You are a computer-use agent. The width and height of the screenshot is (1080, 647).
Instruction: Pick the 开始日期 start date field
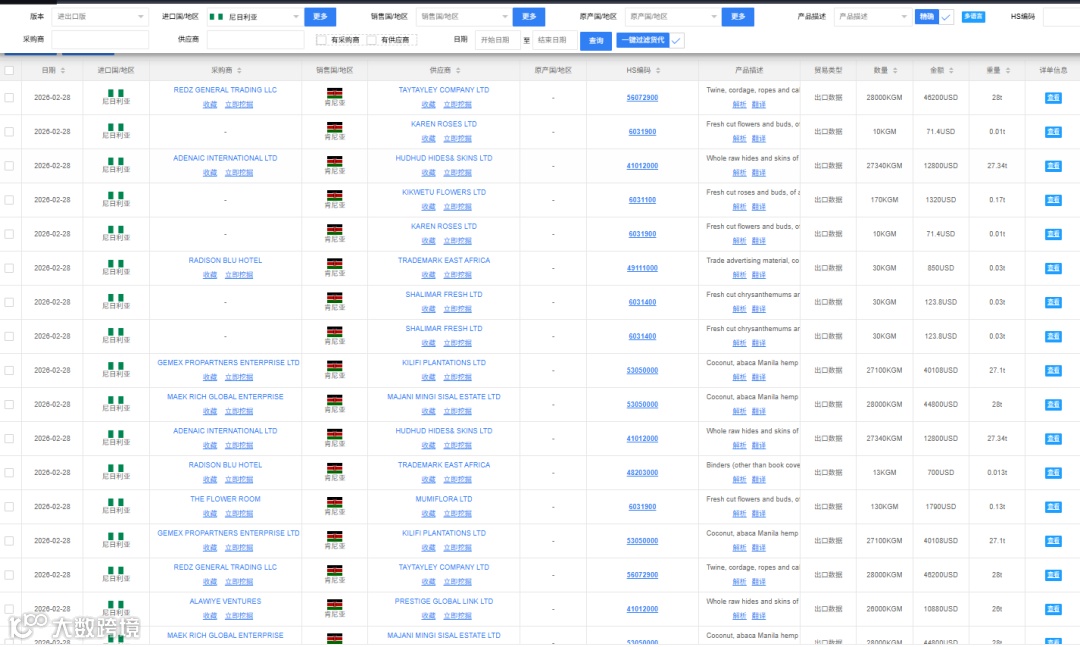(x=497, y=40)
